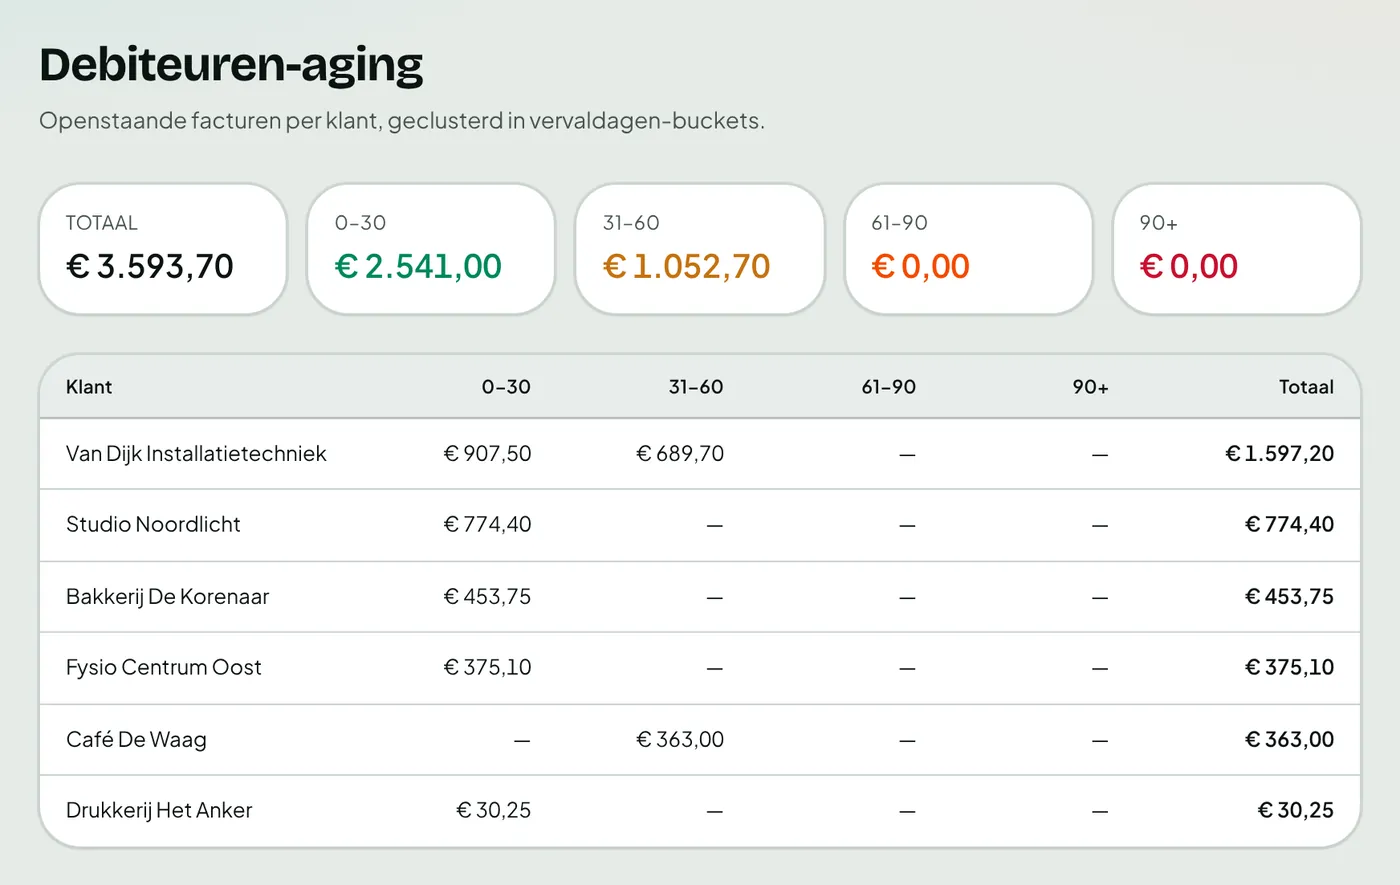This screenshot has height=885, width=1400.
Task: Click the 61-90 summary card
Action: (x=968, y=249)
